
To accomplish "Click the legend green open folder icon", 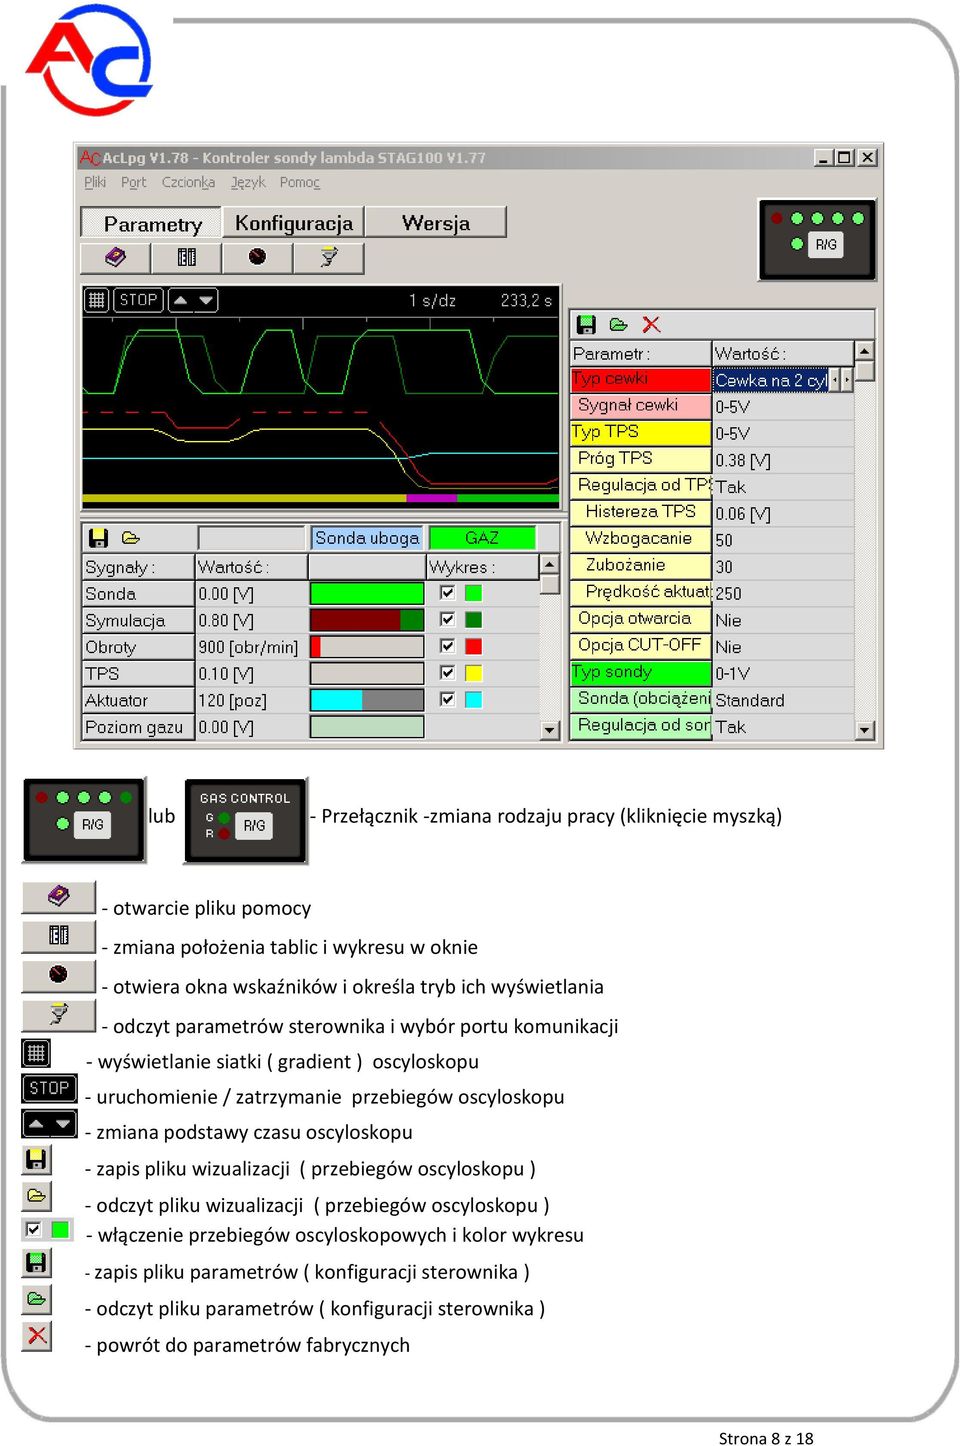I will tap(36, 1299).
